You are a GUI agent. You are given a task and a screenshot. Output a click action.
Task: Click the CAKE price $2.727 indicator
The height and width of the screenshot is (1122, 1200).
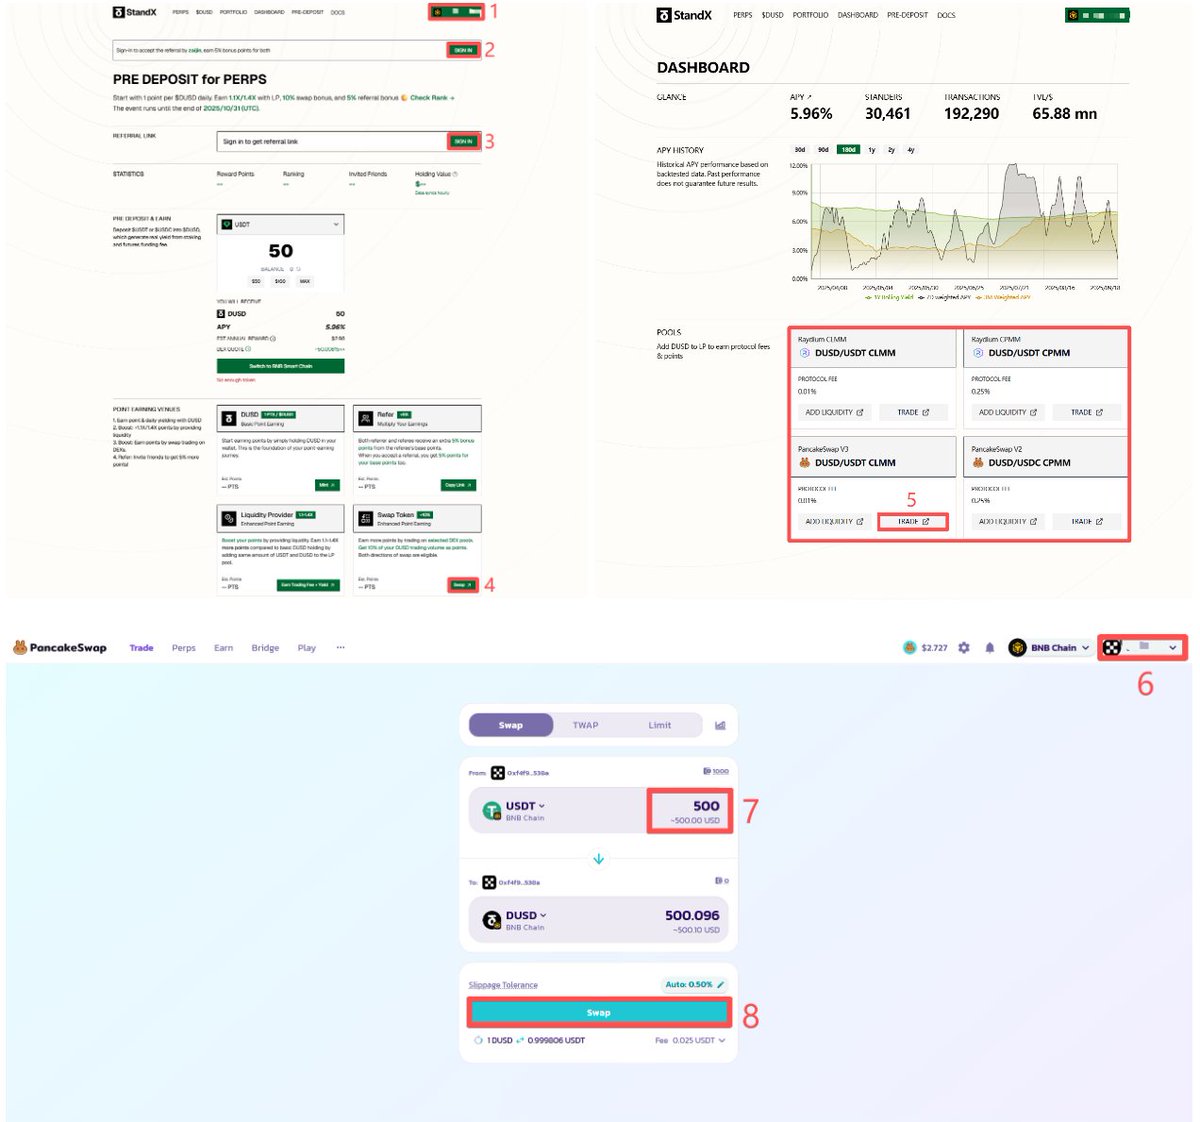coord(925,648)
